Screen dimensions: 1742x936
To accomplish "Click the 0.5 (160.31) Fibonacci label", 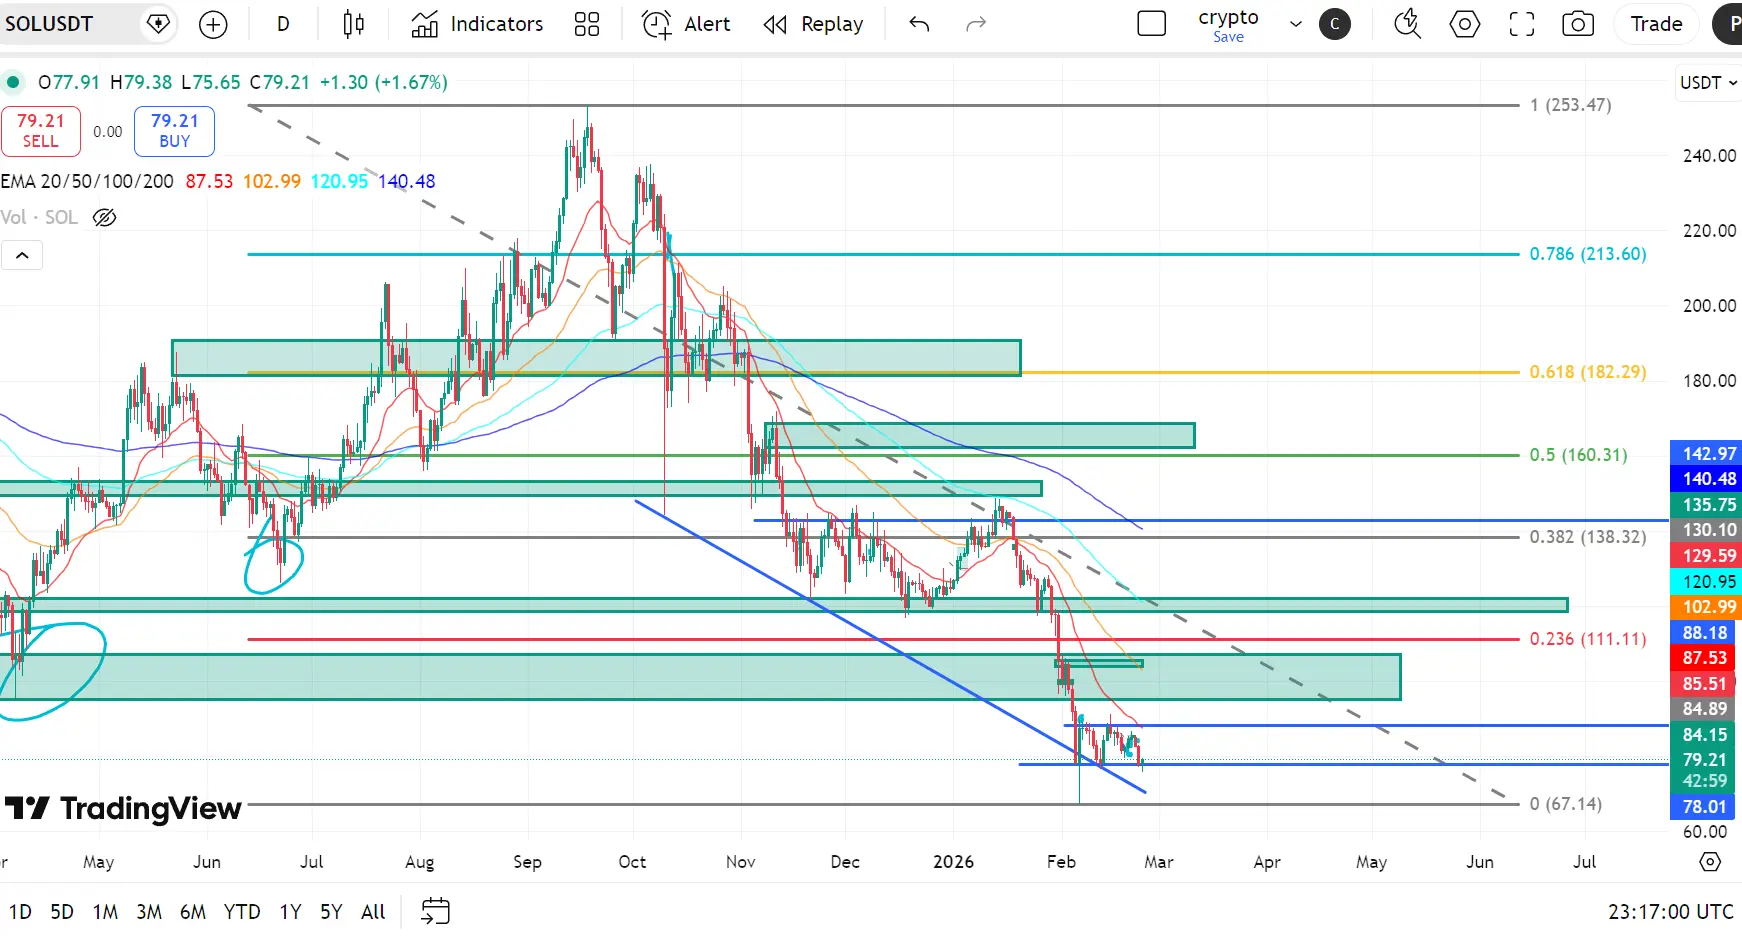I will 1578,455.
